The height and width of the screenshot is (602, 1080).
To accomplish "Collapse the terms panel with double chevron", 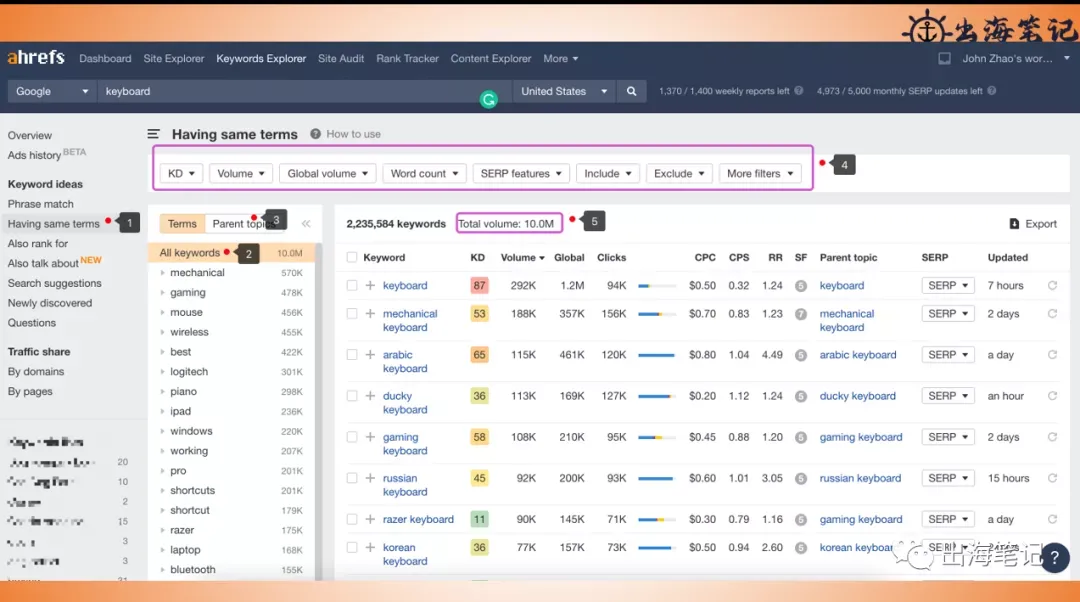I will click(x=306, y=223).
